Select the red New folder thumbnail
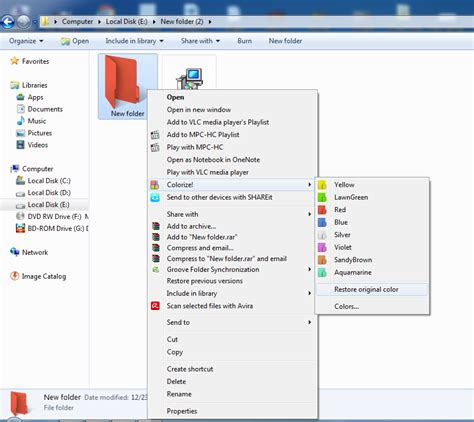 128,86
